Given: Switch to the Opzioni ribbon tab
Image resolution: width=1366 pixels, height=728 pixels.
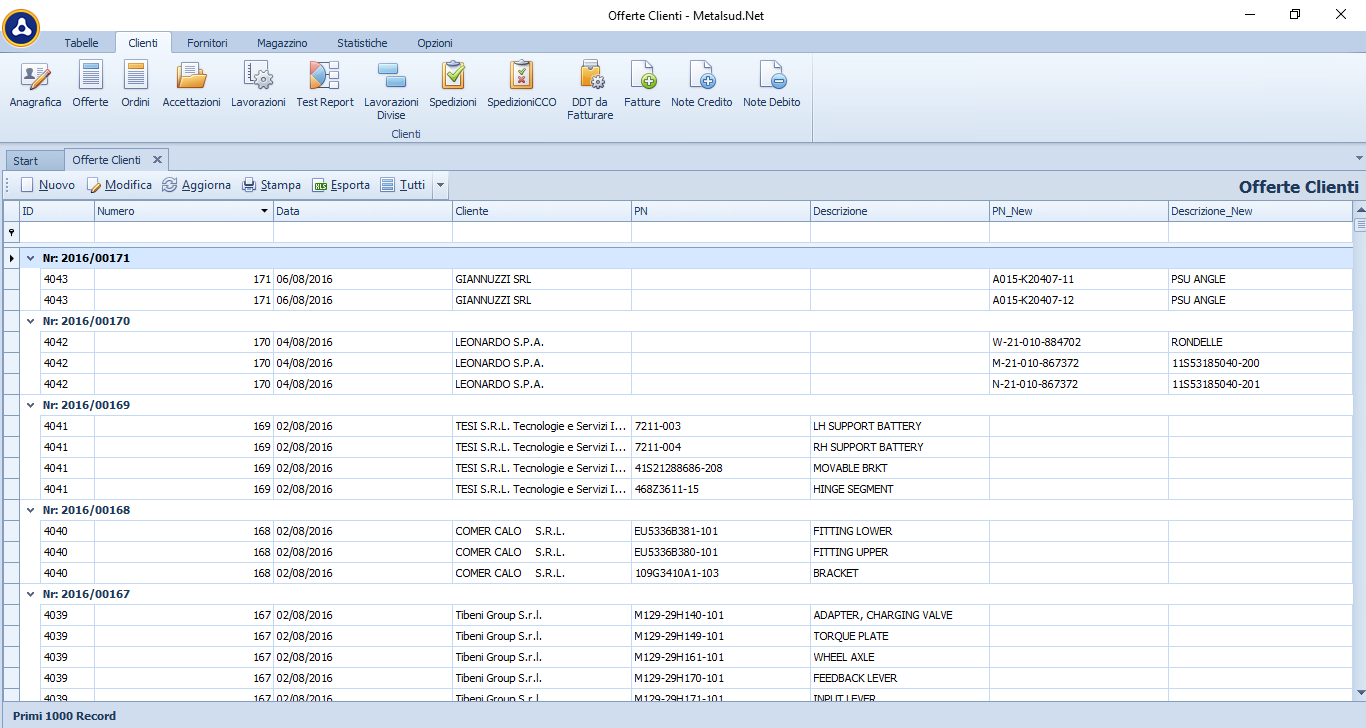Looking at the screenshot, I should [435, 43].
